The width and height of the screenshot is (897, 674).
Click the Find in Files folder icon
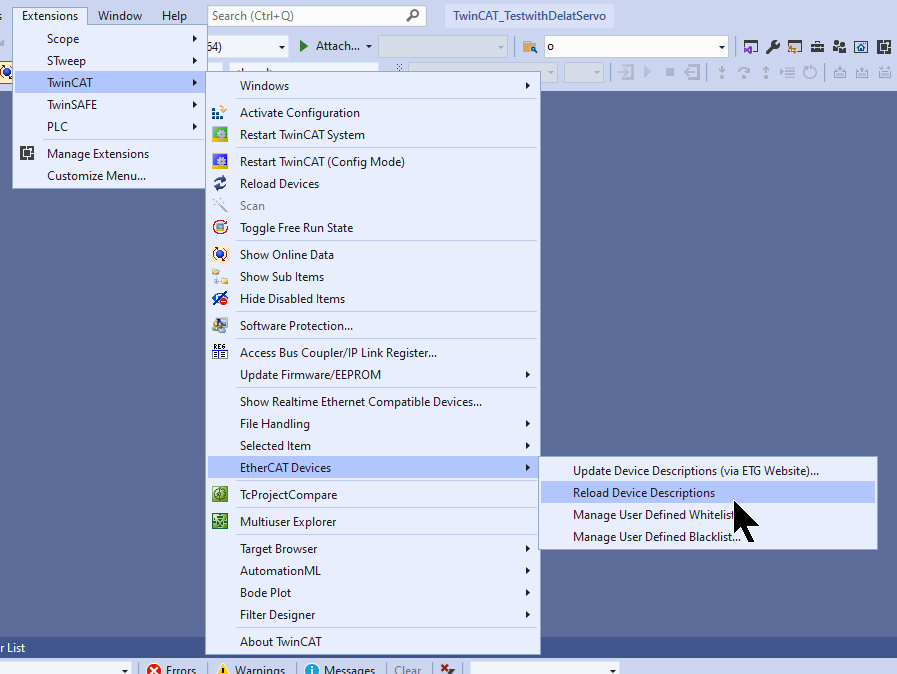click(x=530, y=46)
